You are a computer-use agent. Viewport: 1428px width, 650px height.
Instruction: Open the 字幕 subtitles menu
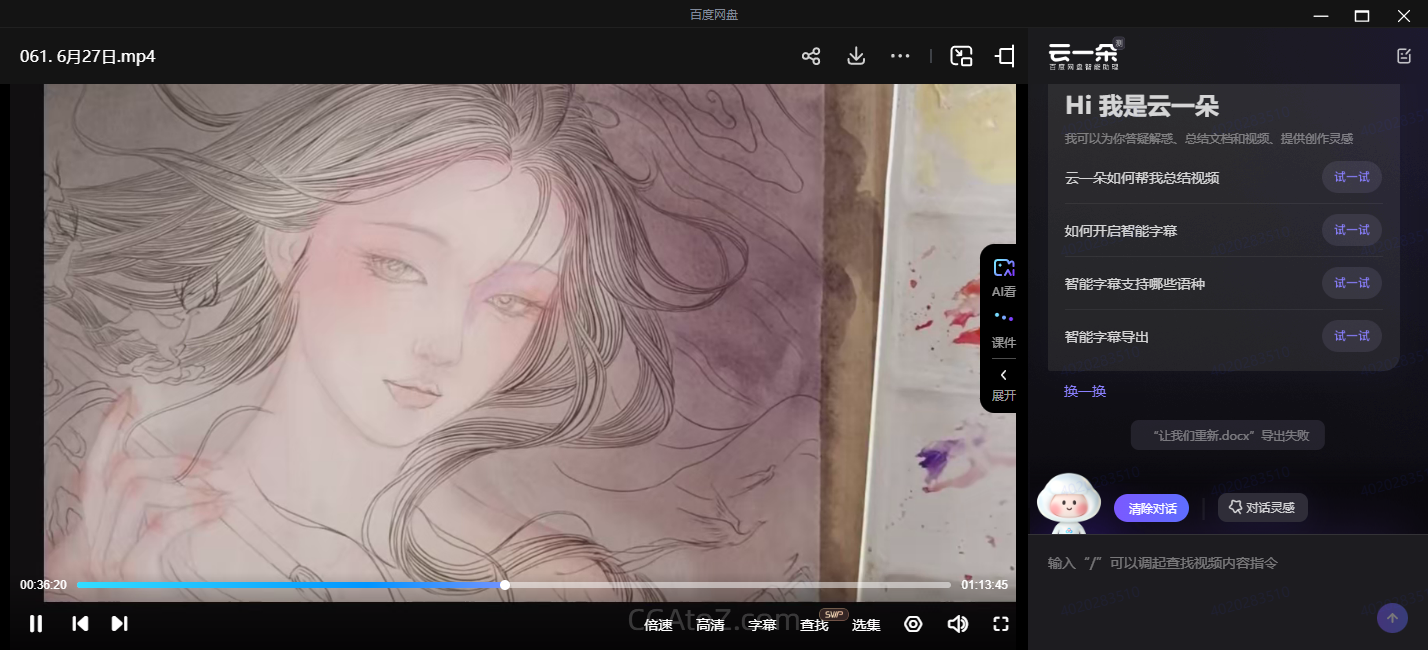(x=762, y=625)
